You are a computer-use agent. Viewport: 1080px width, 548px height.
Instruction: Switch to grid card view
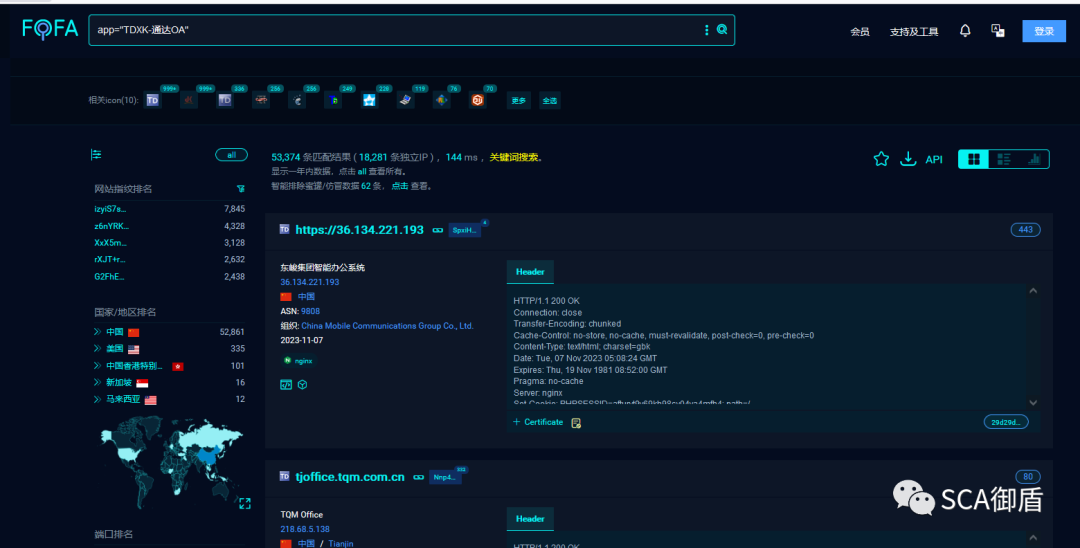pyautogui.click(x=973, y=159)
